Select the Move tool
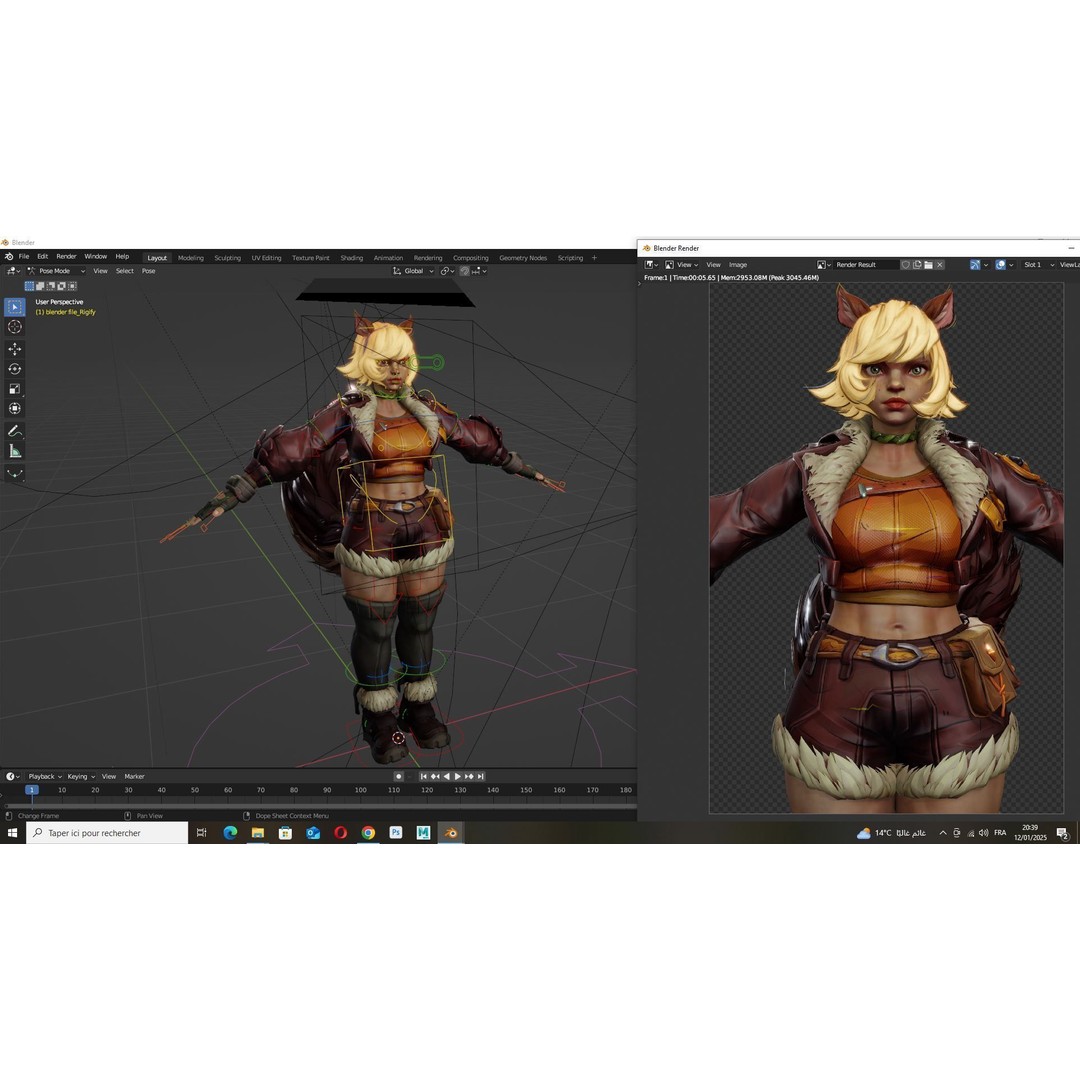The width and height of the screenshot is (1080, 1080). coord(14,349)
